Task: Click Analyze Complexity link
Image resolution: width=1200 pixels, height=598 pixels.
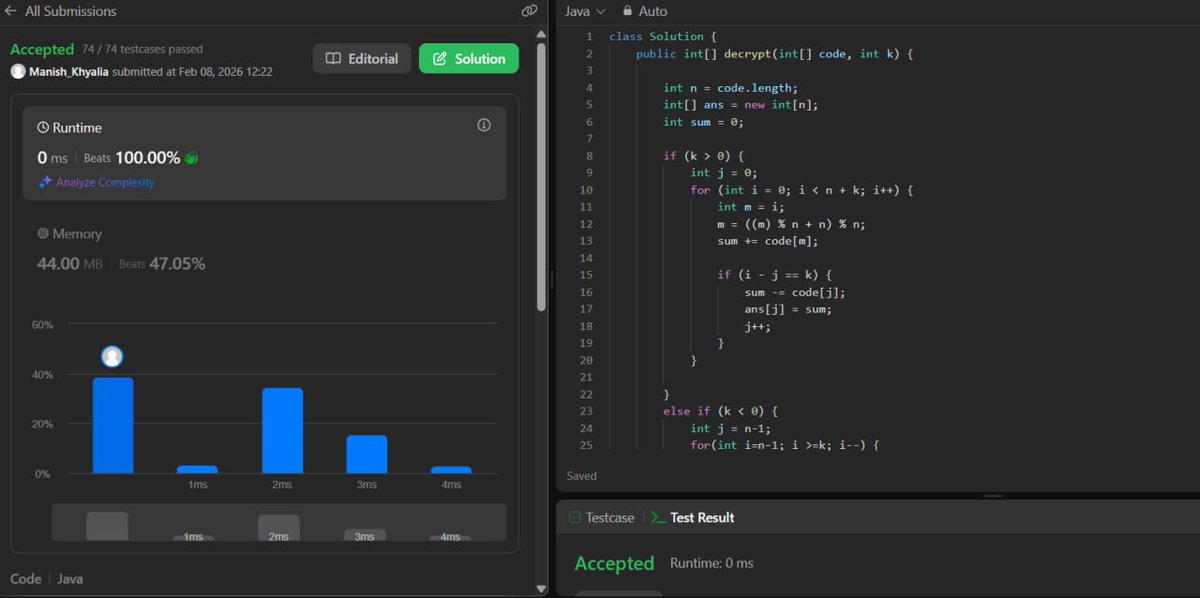Action: pyautogui.click(x=105, y=182)
